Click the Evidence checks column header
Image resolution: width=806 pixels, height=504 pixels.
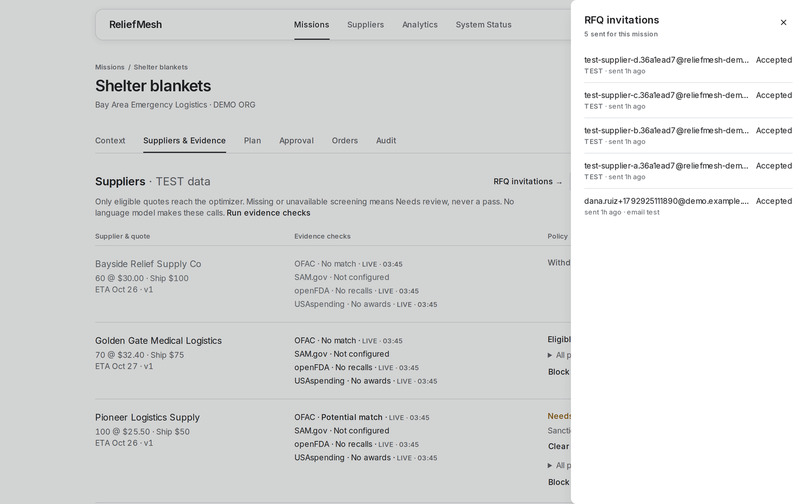click(322, 236)
